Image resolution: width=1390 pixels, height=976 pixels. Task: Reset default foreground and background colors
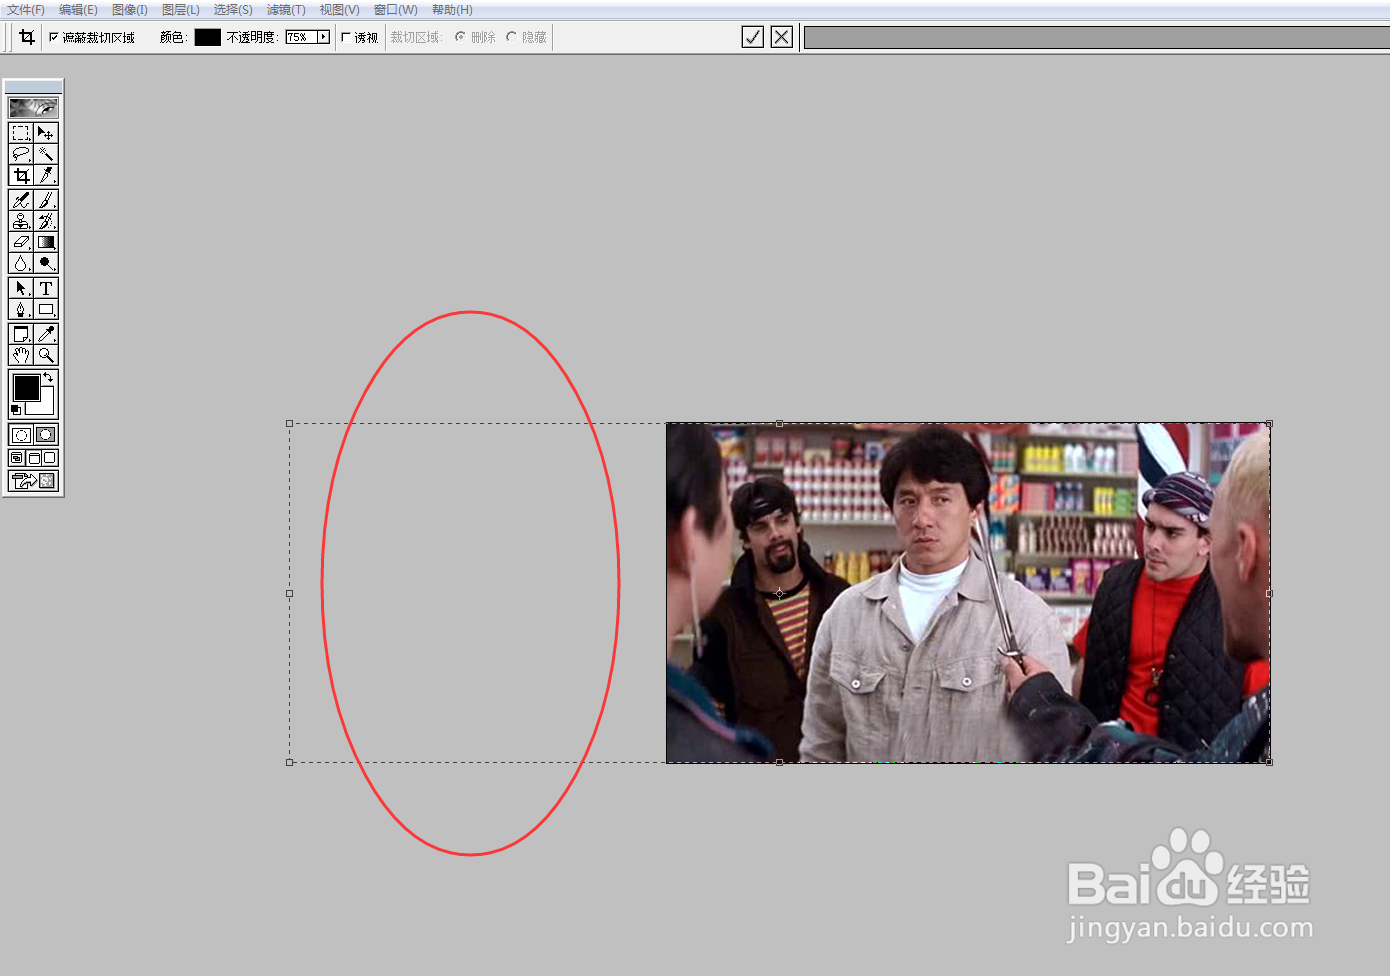[x=15, y=410]
